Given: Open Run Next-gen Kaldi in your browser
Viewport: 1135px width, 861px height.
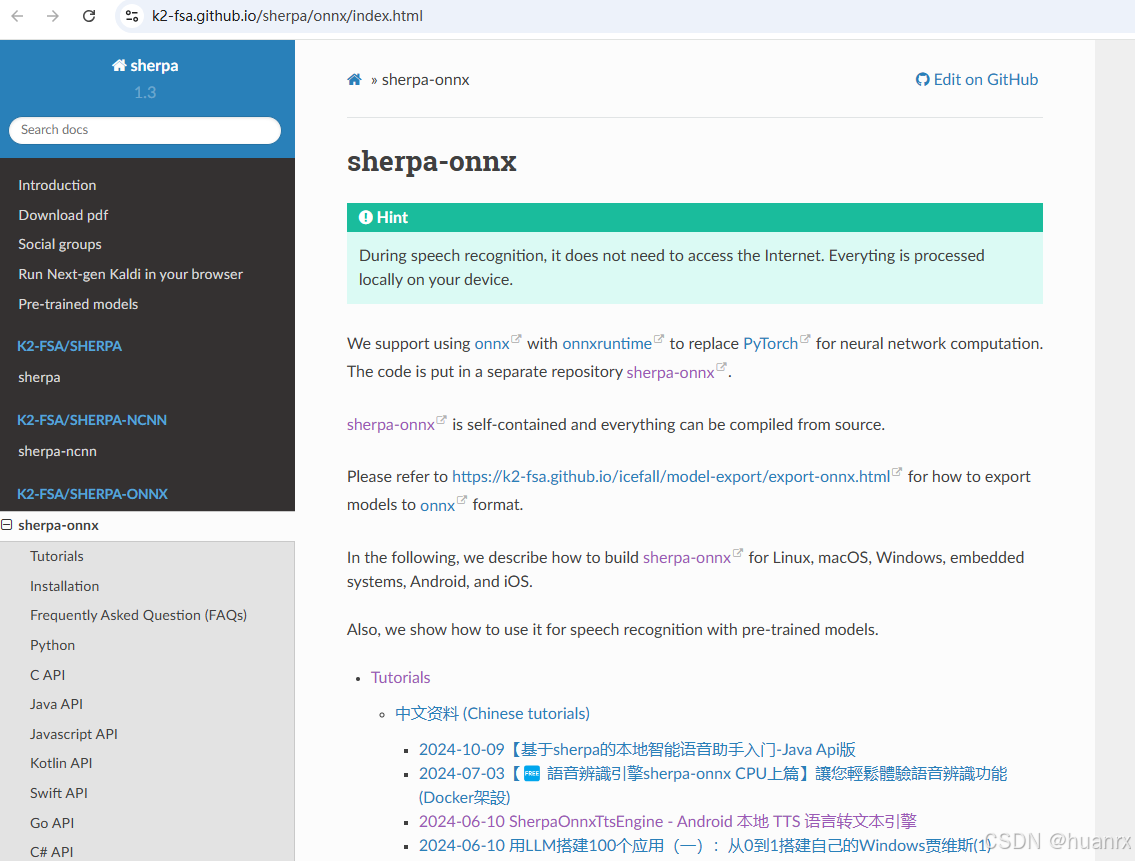Looking at the screenshot, I should [x=130, y=274].
